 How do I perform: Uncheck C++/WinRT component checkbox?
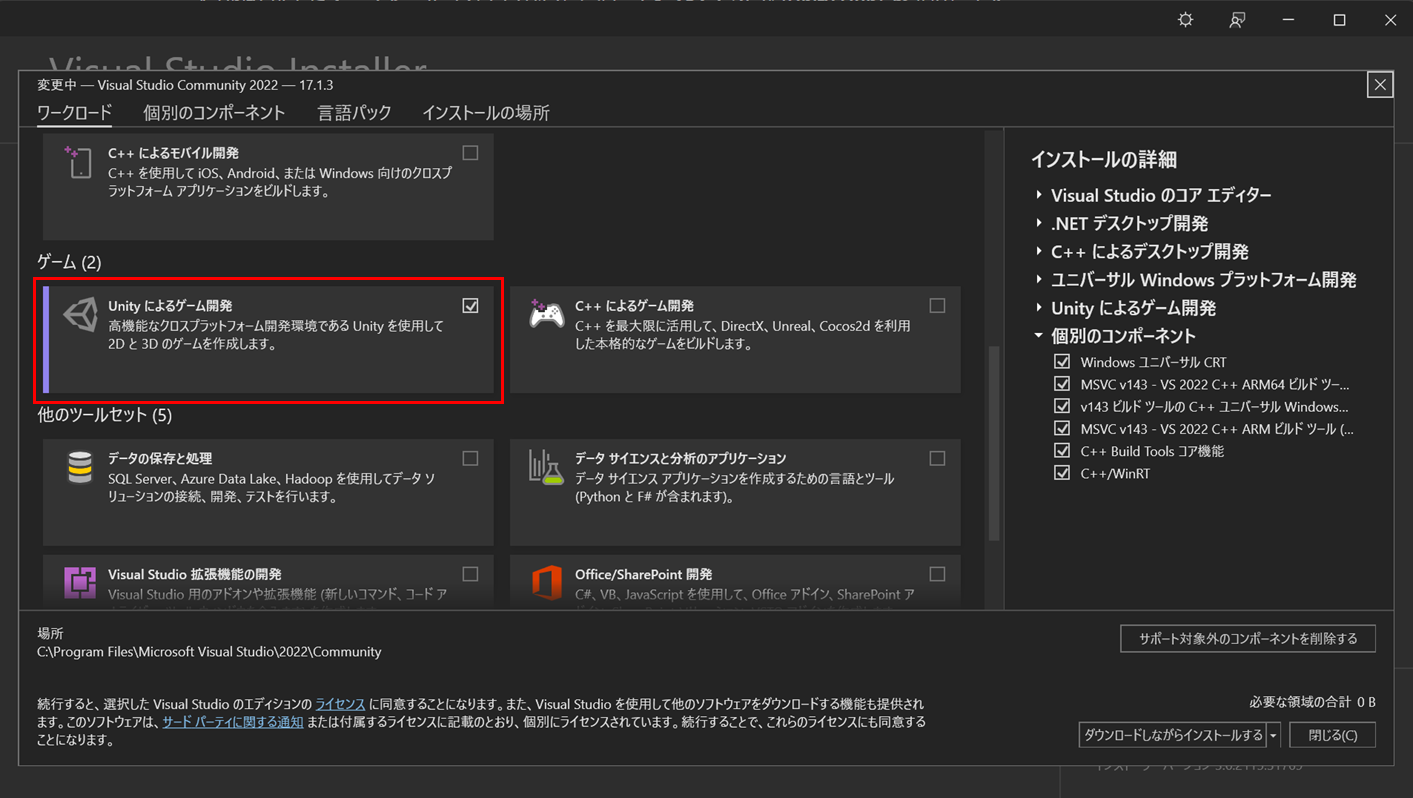click(x=1062, y=473)
